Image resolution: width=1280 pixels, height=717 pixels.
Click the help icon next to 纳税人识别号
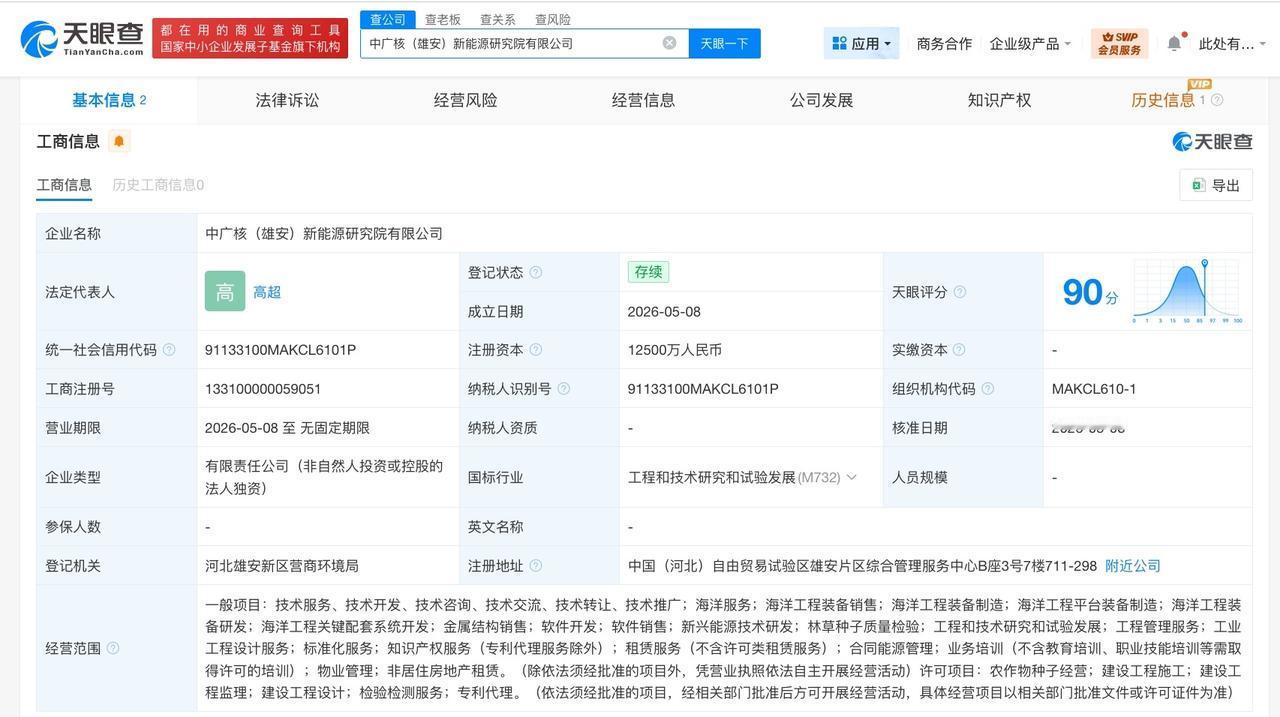pos(564,389)
